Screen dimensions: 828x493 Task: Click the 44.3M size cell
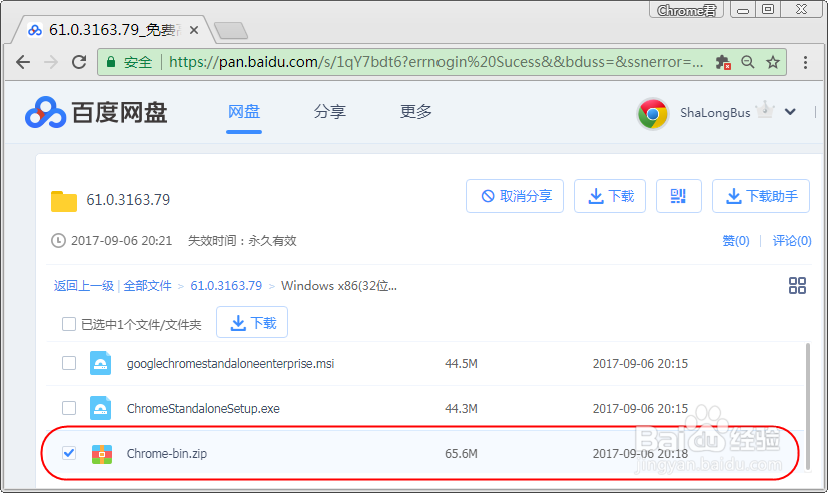(462, 409)
